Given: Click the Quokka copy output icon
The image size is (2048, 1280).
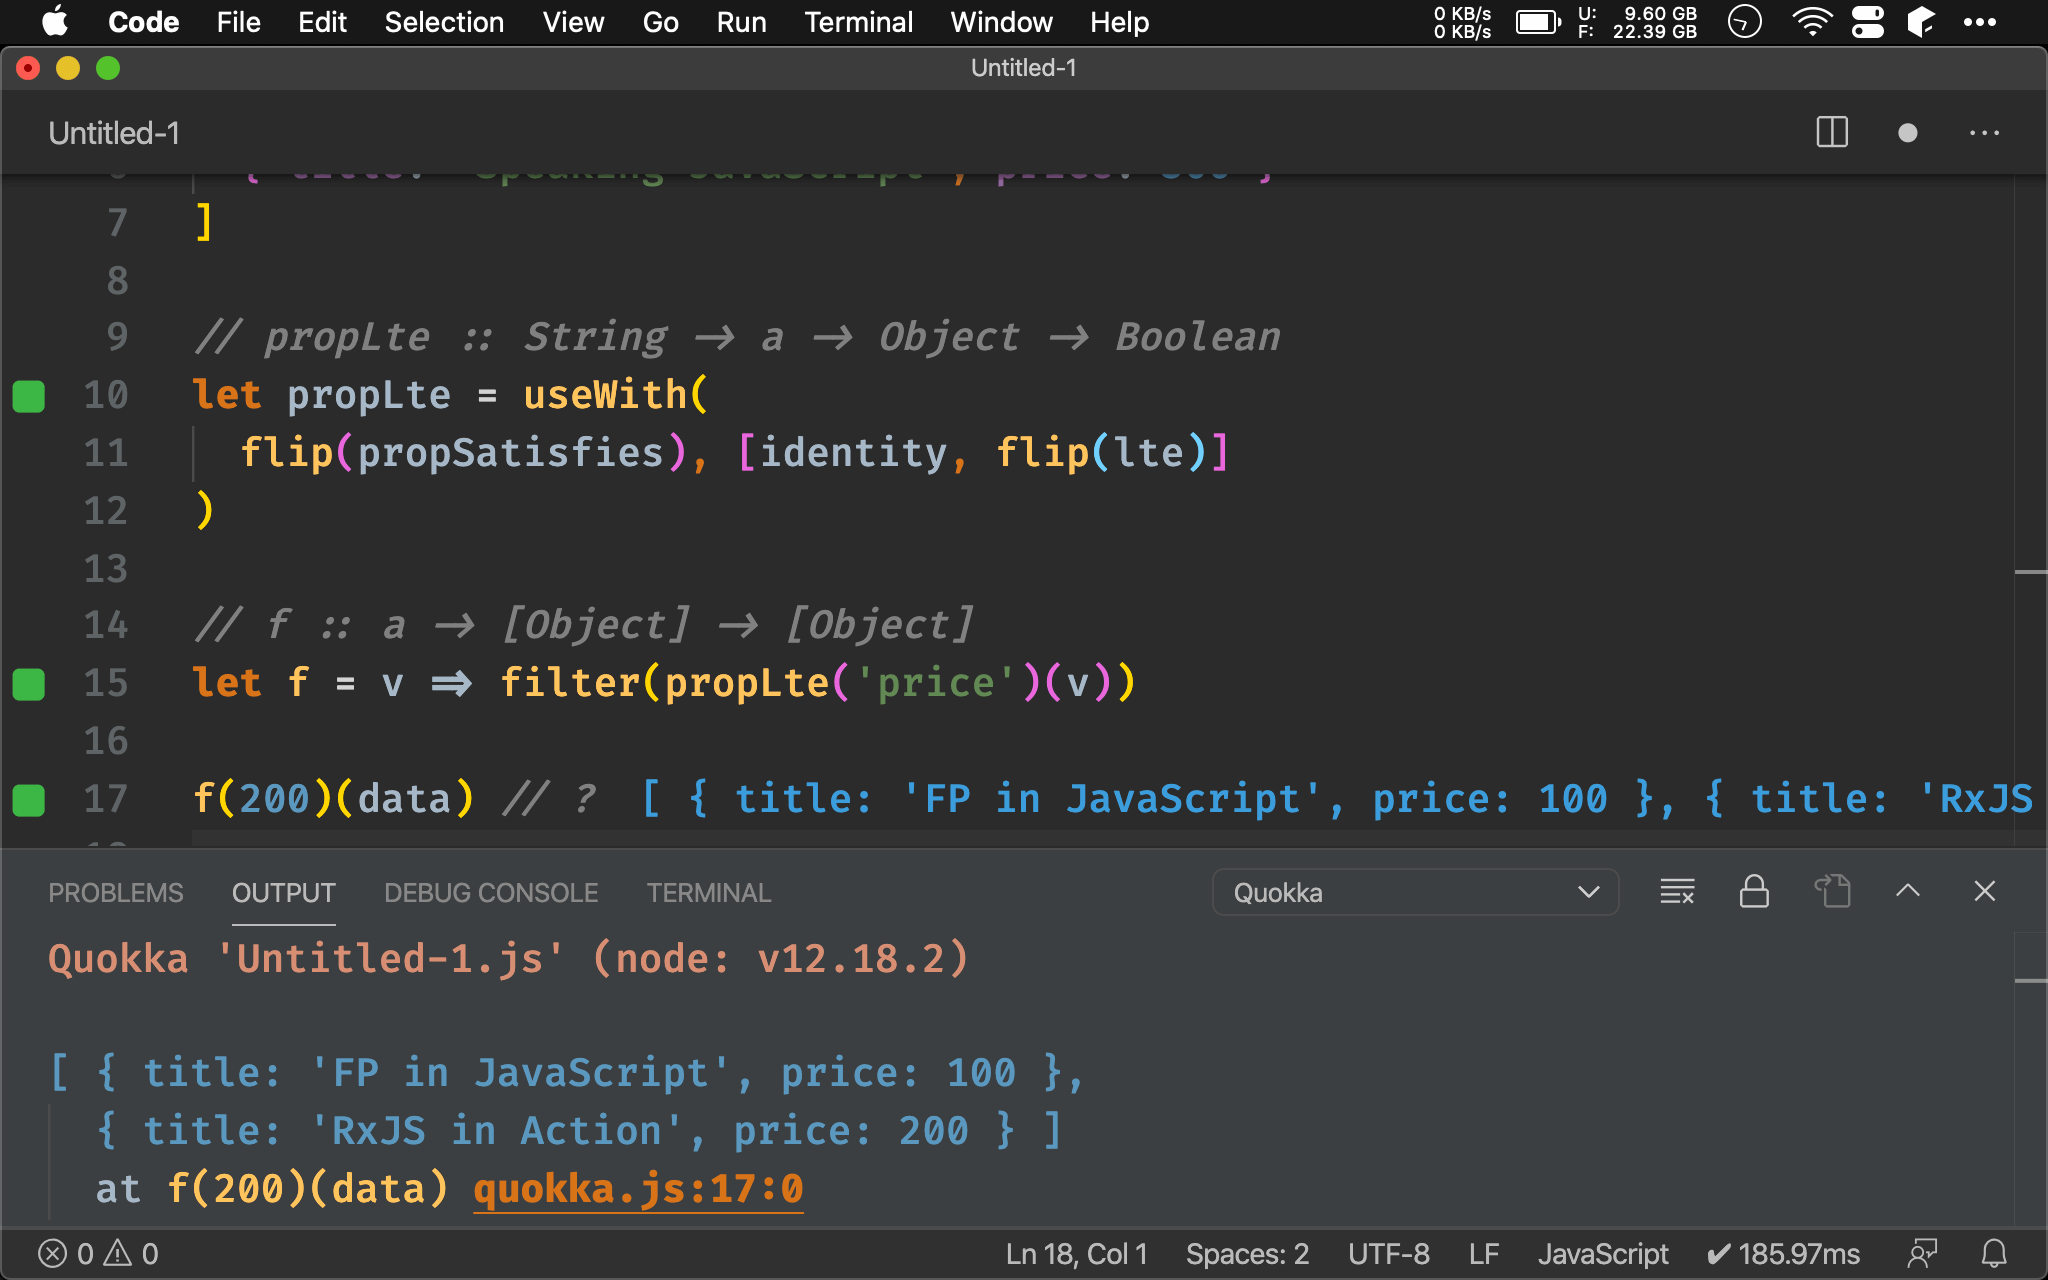Looking at the screenshot, I should tap(1833, 891).
